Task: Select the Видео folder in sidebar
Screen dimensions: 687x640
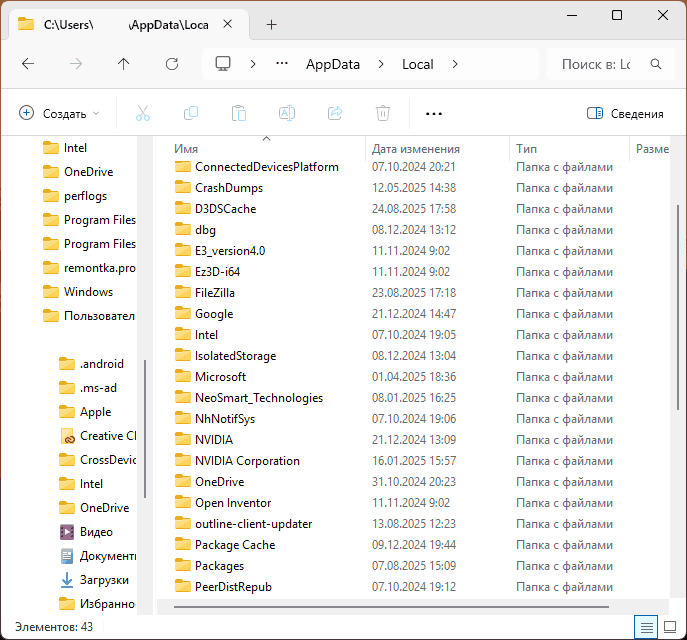Action: tap(86, 532)
